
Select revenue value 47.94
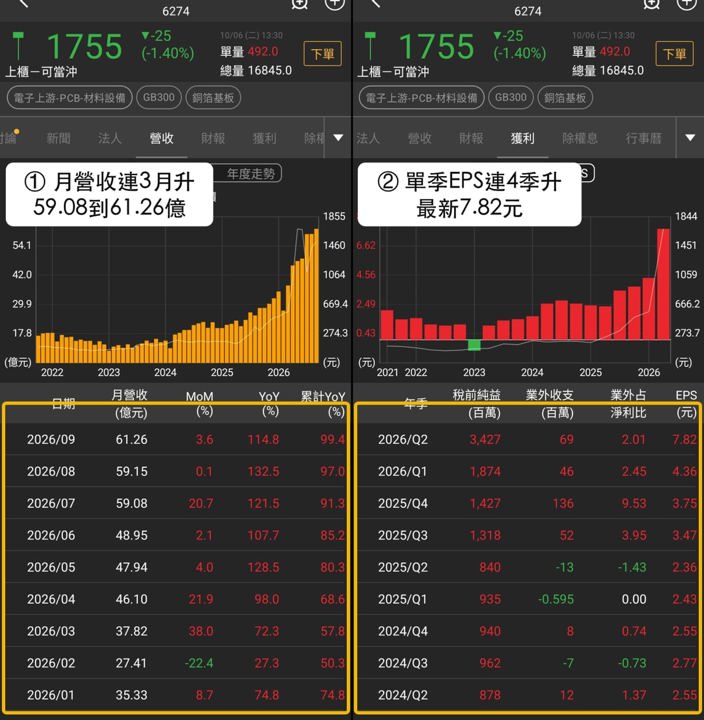[132, 567]
